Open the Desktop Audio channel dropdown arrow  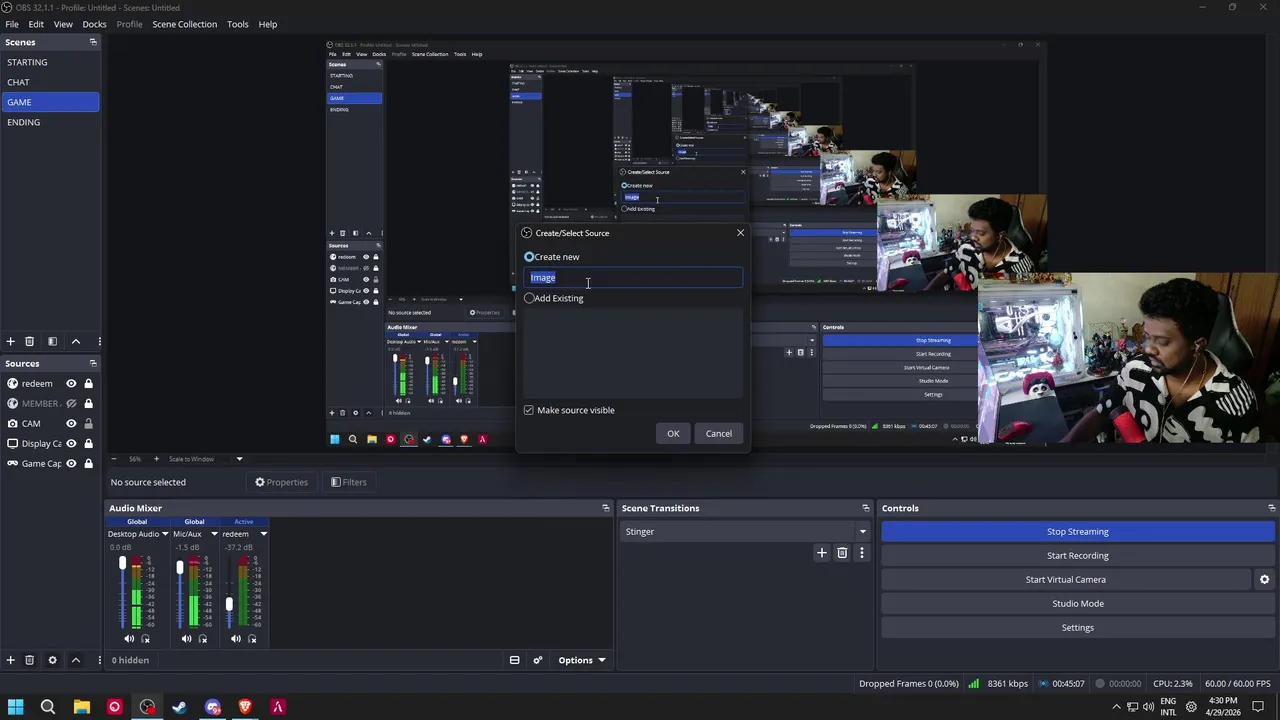[165, 534]
